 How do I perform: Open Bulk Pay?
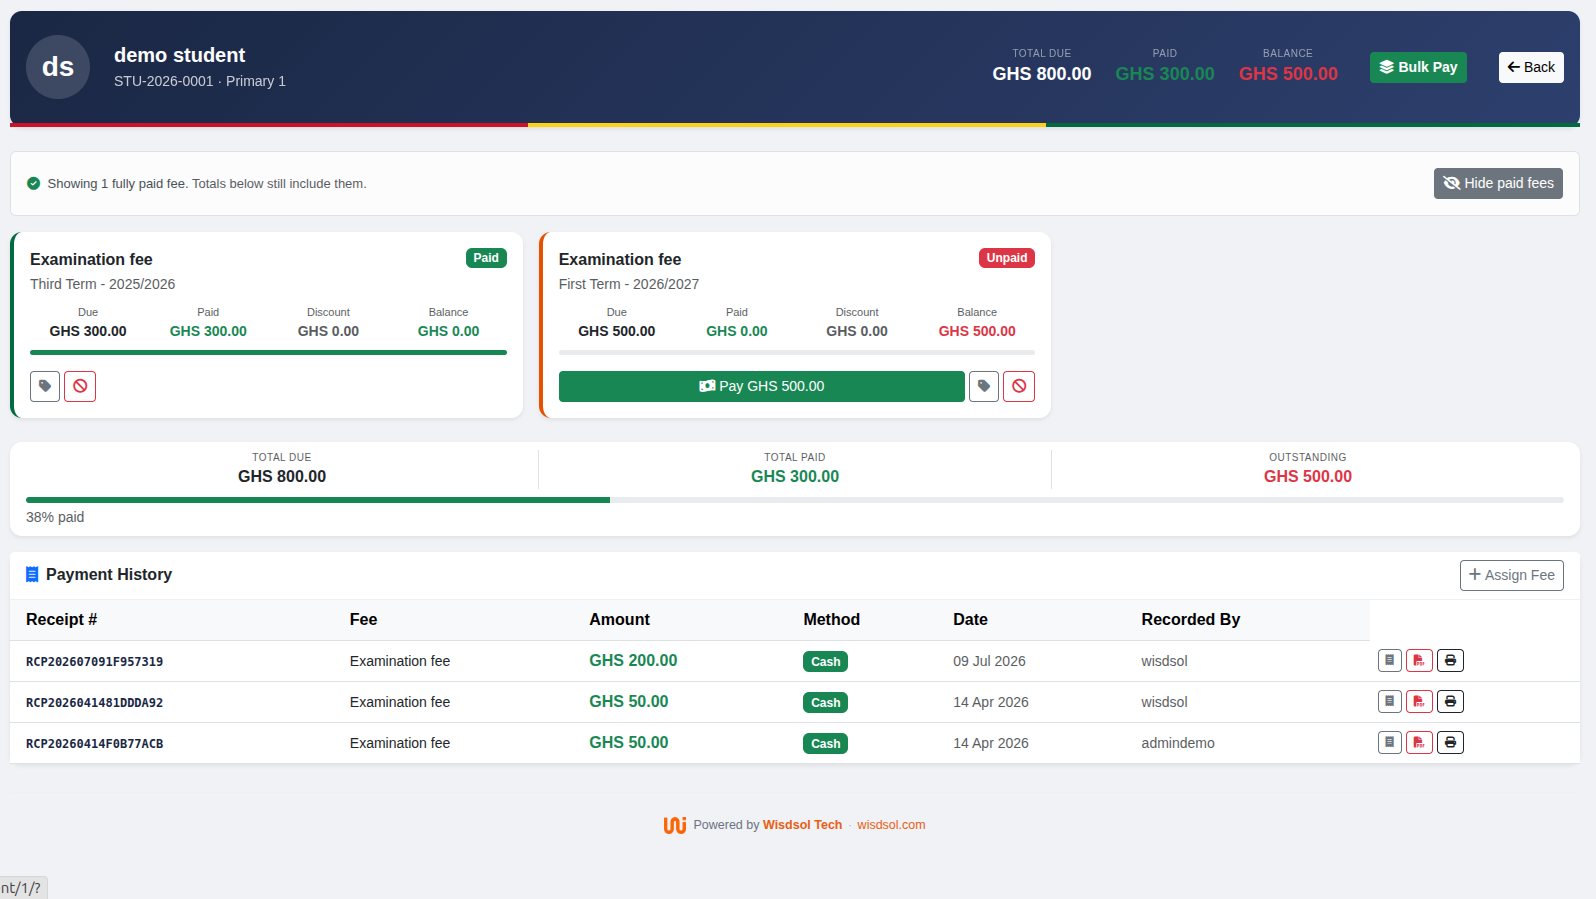pos(1418,67)
